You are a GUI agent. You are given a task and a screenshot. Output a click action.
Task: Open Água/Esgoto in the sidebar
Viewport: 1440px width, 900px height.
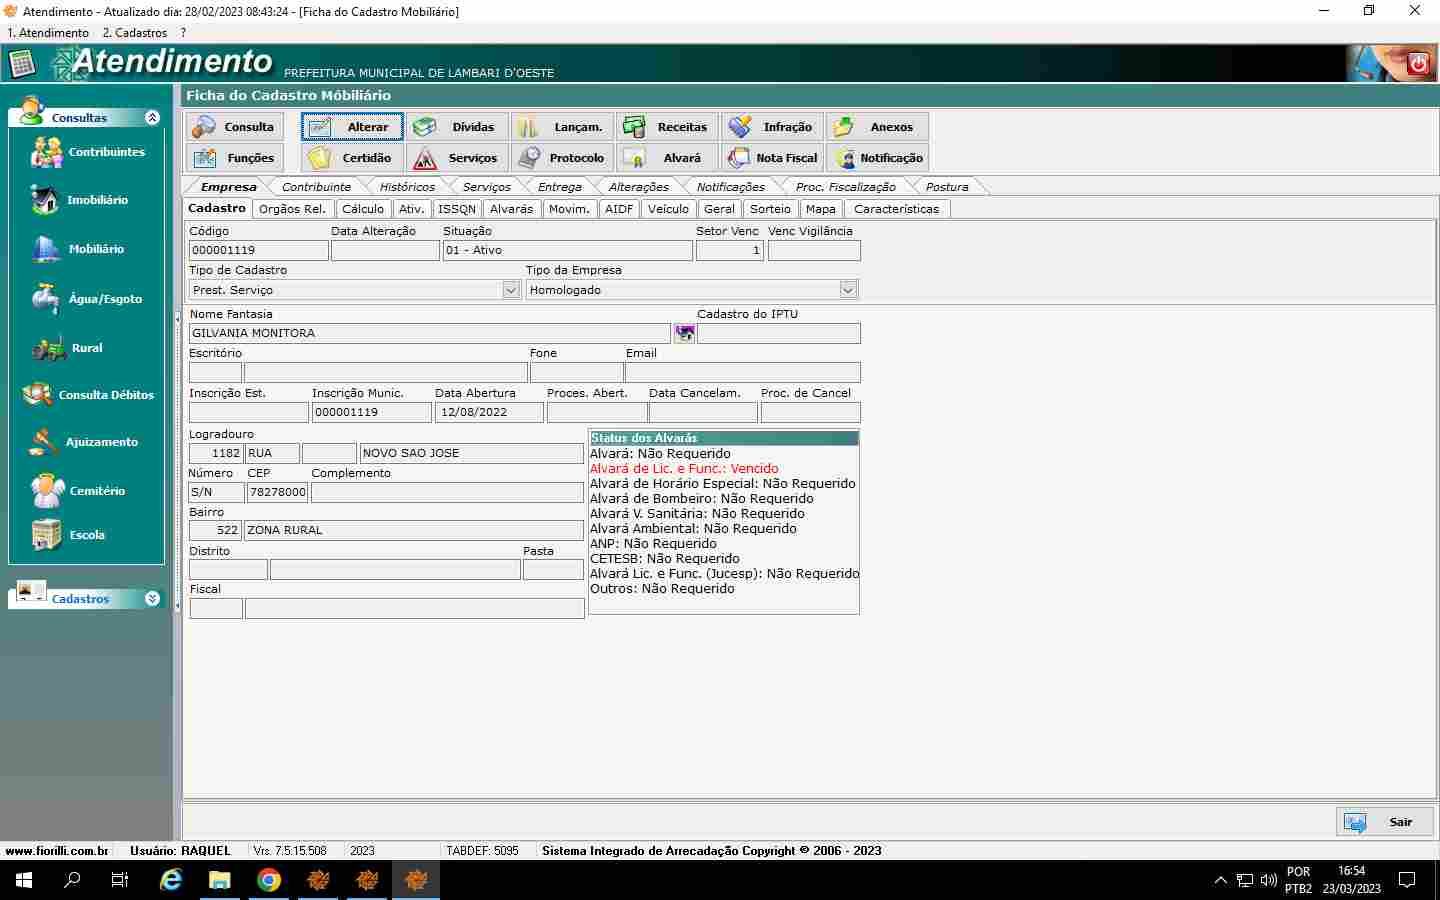87,299
